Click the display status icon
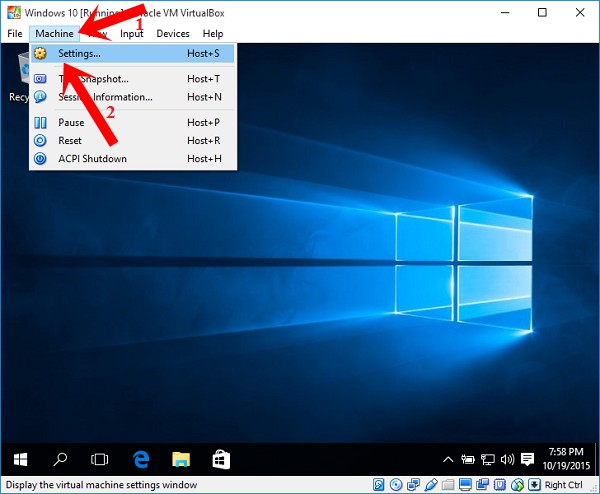 pos(465,485)
